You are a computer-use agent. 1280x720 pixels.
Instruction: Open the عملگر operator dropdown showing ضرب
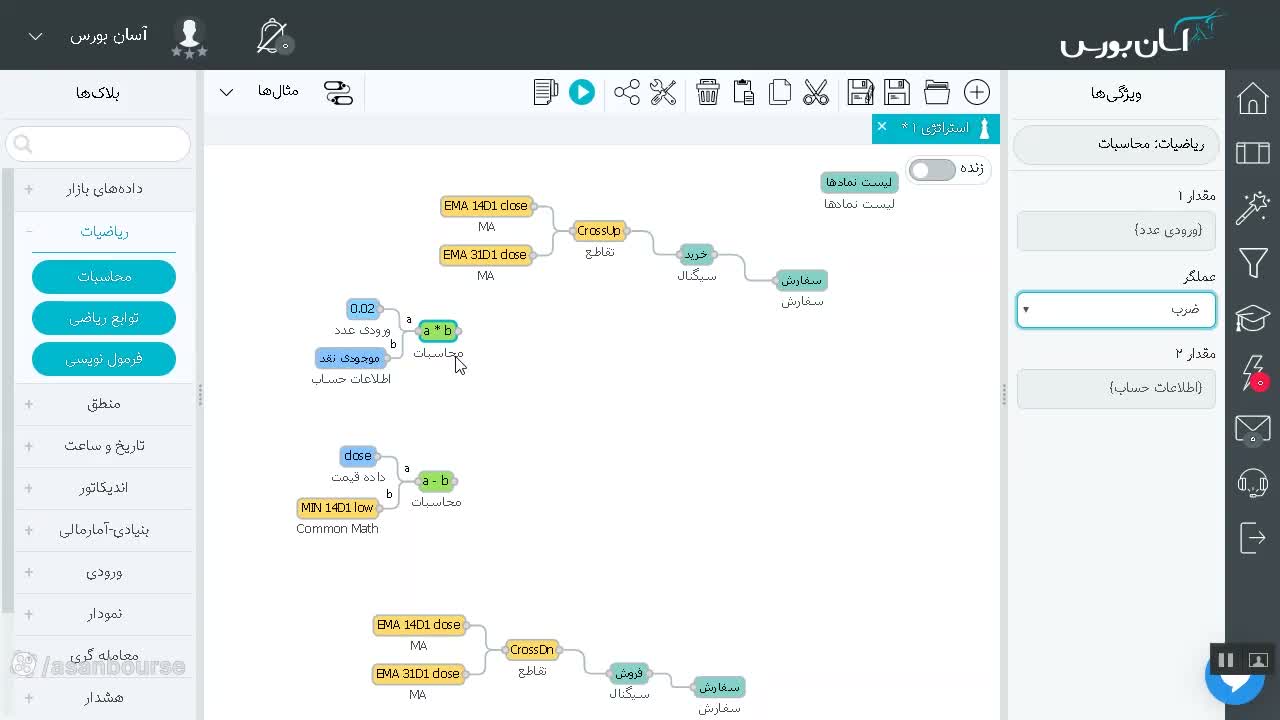tap(1116, 310)
